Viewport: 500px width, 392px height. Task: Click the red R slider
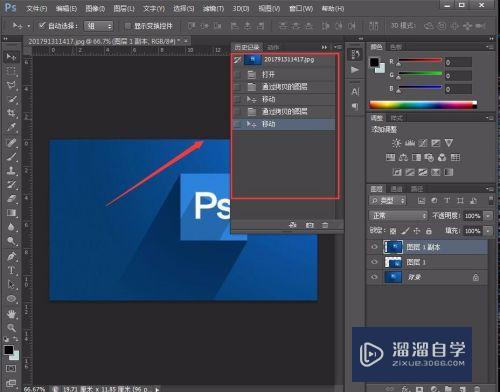point(420,61)
